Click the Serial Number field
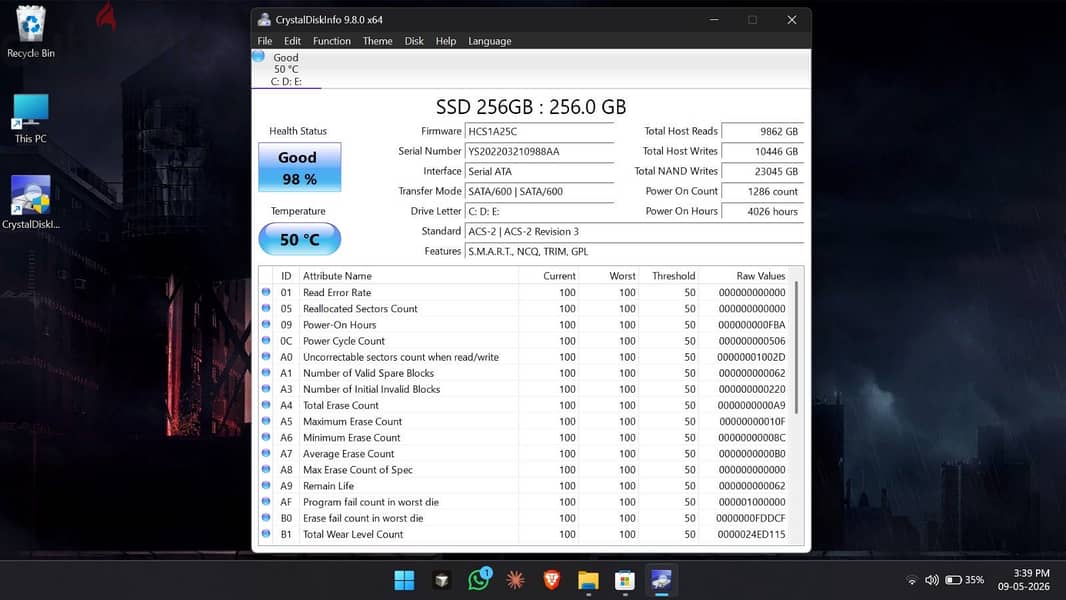Image resolution: width=1066 pixels, height=600 pixels. coord(539,152)
